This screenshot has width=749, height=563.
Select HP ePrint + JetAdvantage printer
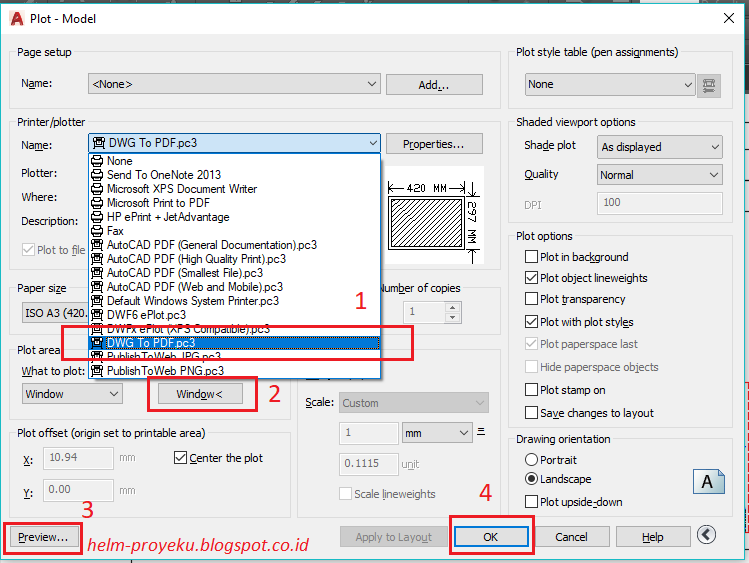tap(234, 217)
